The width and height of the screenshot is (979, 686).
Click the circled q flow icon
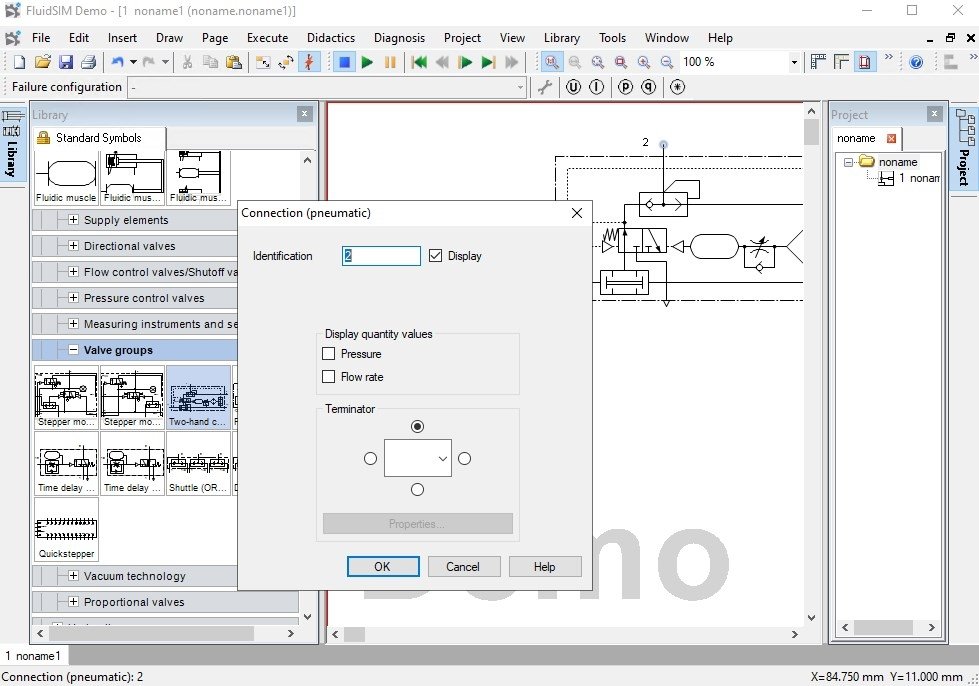coord(649,87)
